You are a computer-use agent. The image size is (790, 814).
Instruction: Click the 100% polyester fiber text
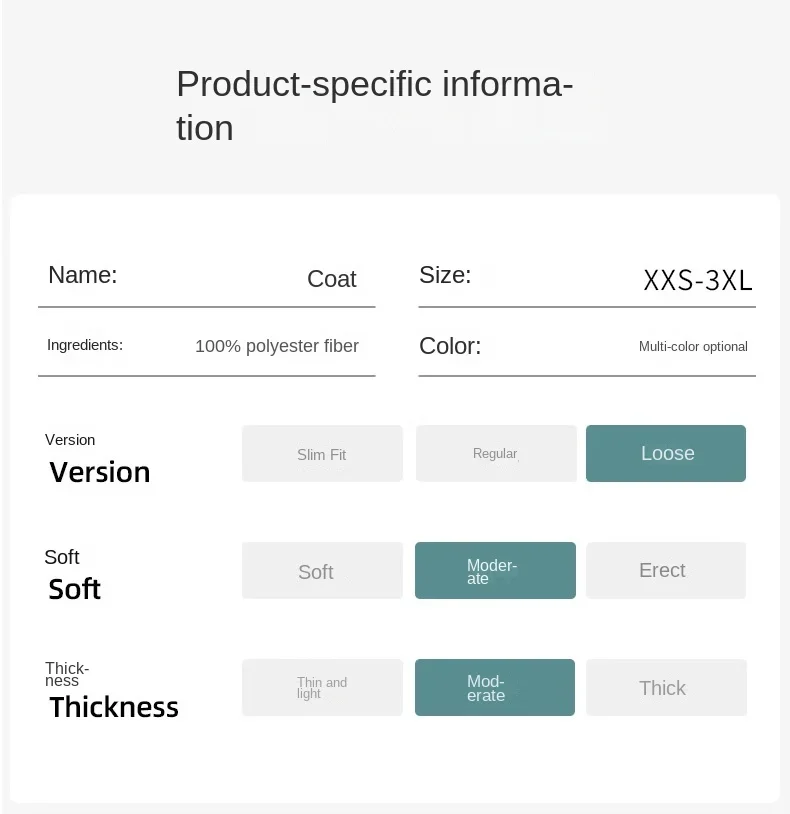tap(277, 346)
